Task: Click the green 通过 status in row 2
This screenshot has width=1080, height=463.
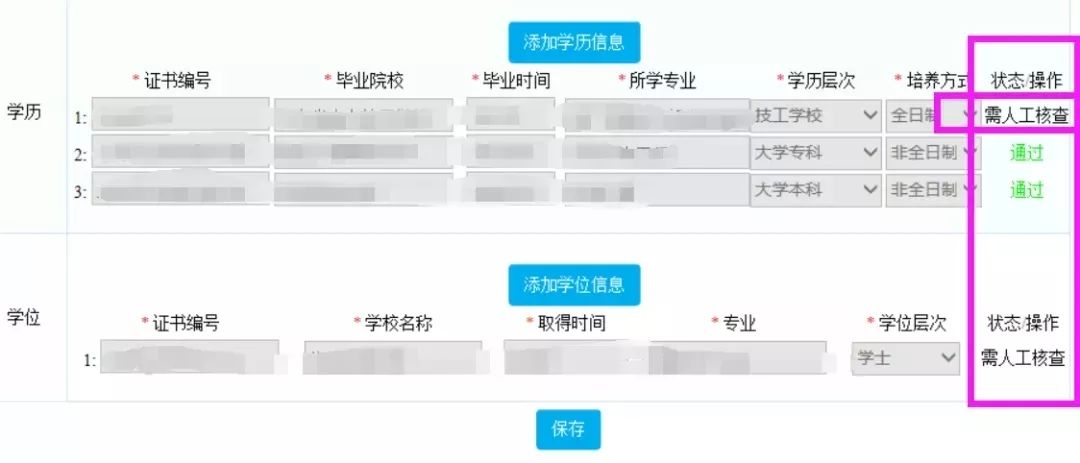Action: point(1026,152)
